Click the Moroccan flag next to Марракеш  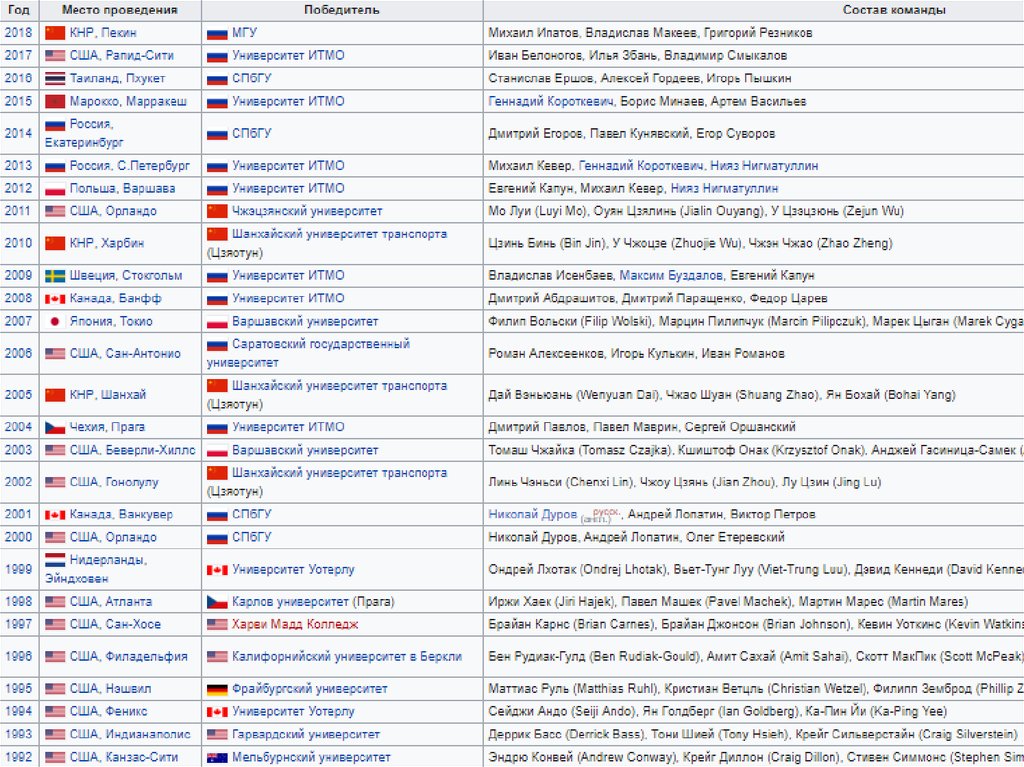(x=55, y=101)
